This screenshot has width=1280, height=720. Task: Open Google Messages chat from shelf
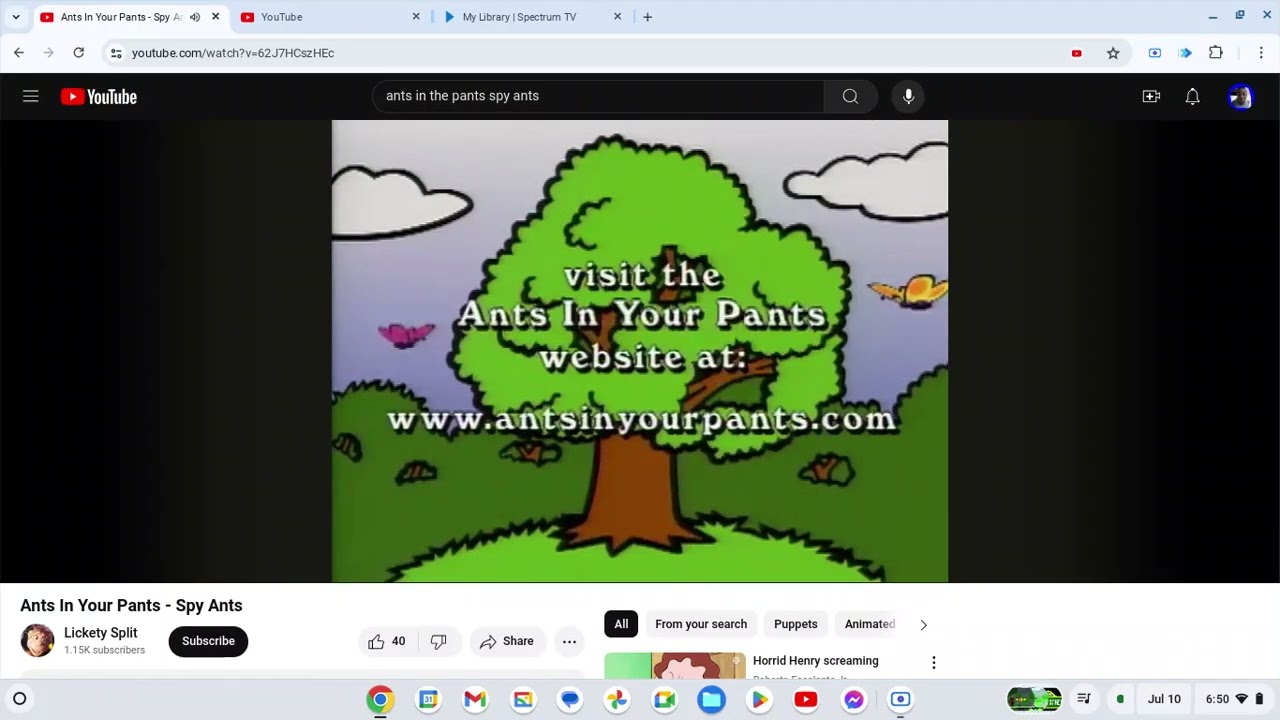pos(570,700)
